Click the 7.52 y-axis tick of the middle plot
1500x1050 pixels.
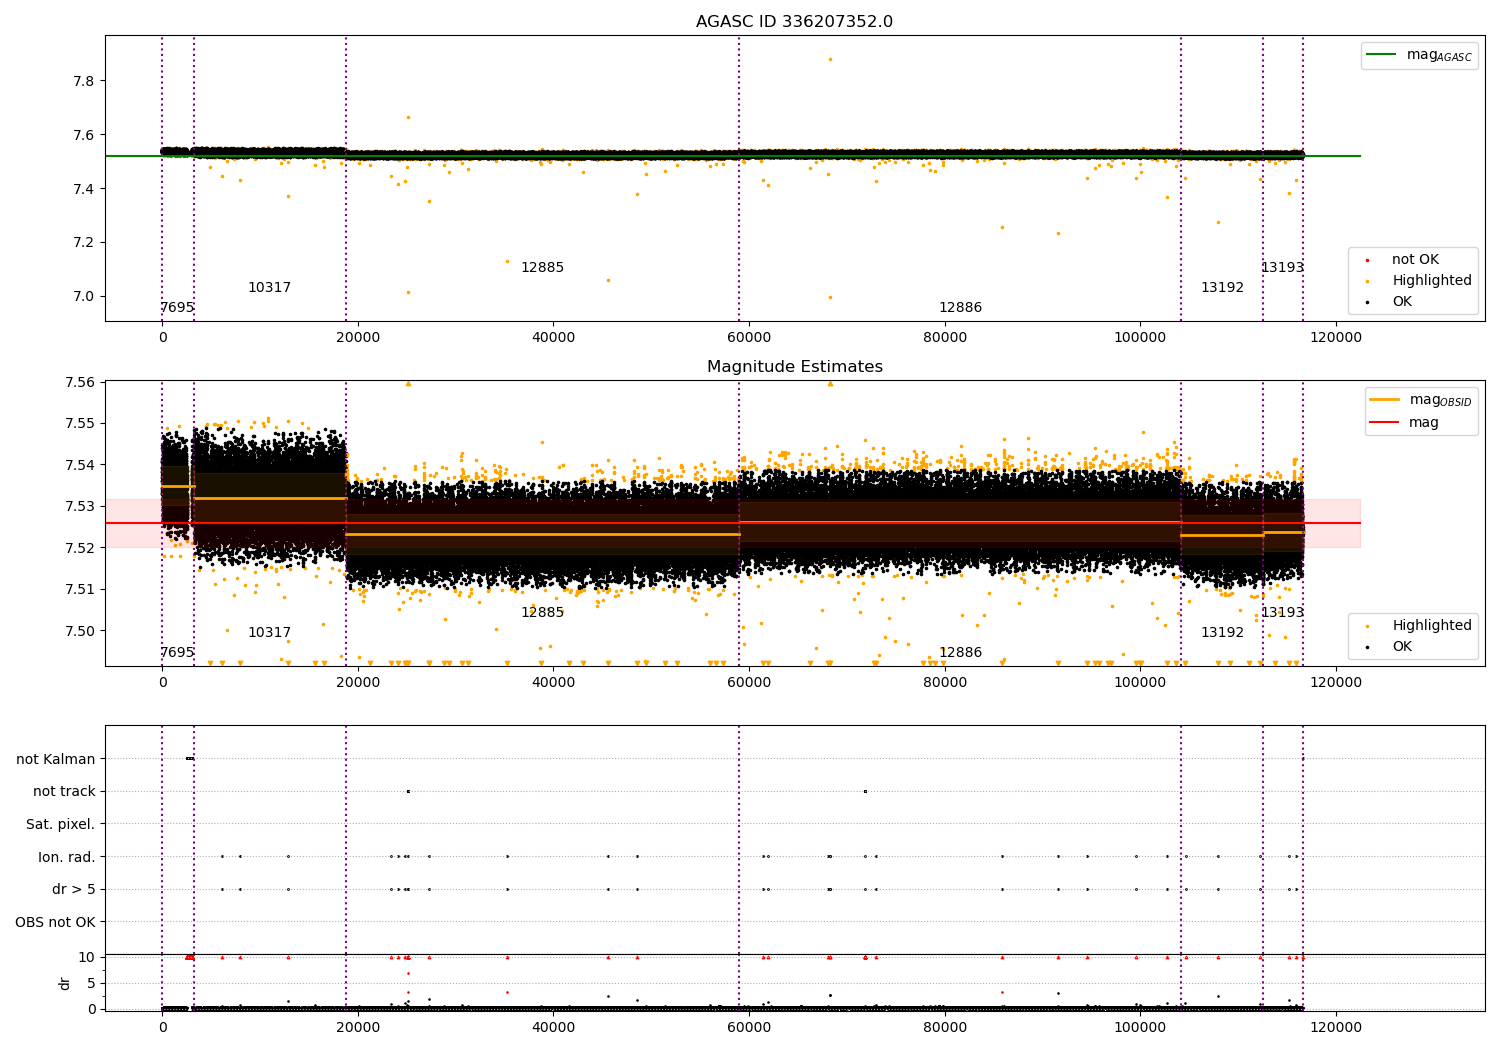[x=79, y=548]
